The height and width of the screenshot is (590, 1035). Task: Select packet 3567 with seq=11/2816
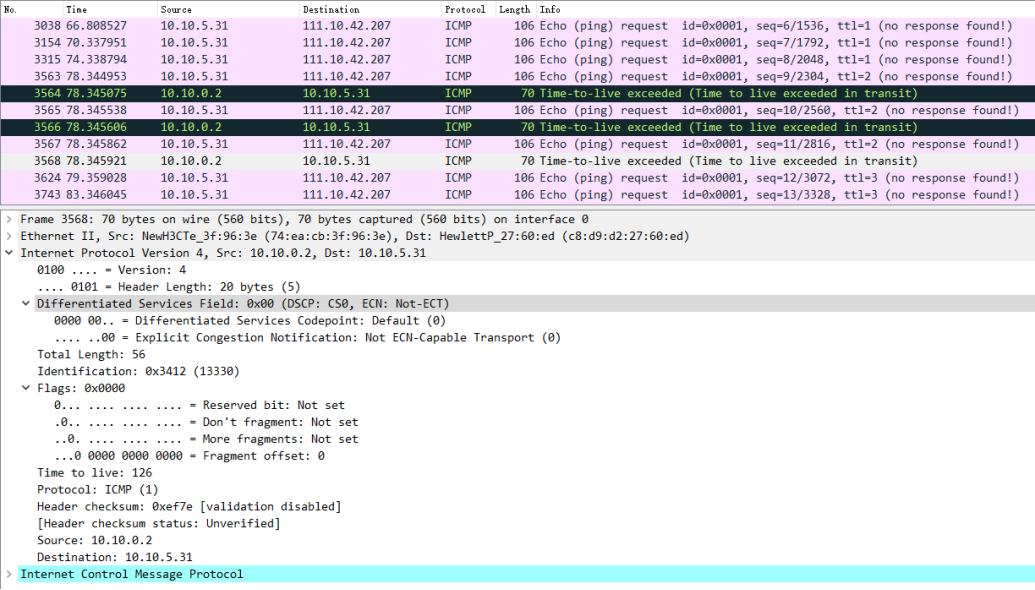(x=518, y=144)
